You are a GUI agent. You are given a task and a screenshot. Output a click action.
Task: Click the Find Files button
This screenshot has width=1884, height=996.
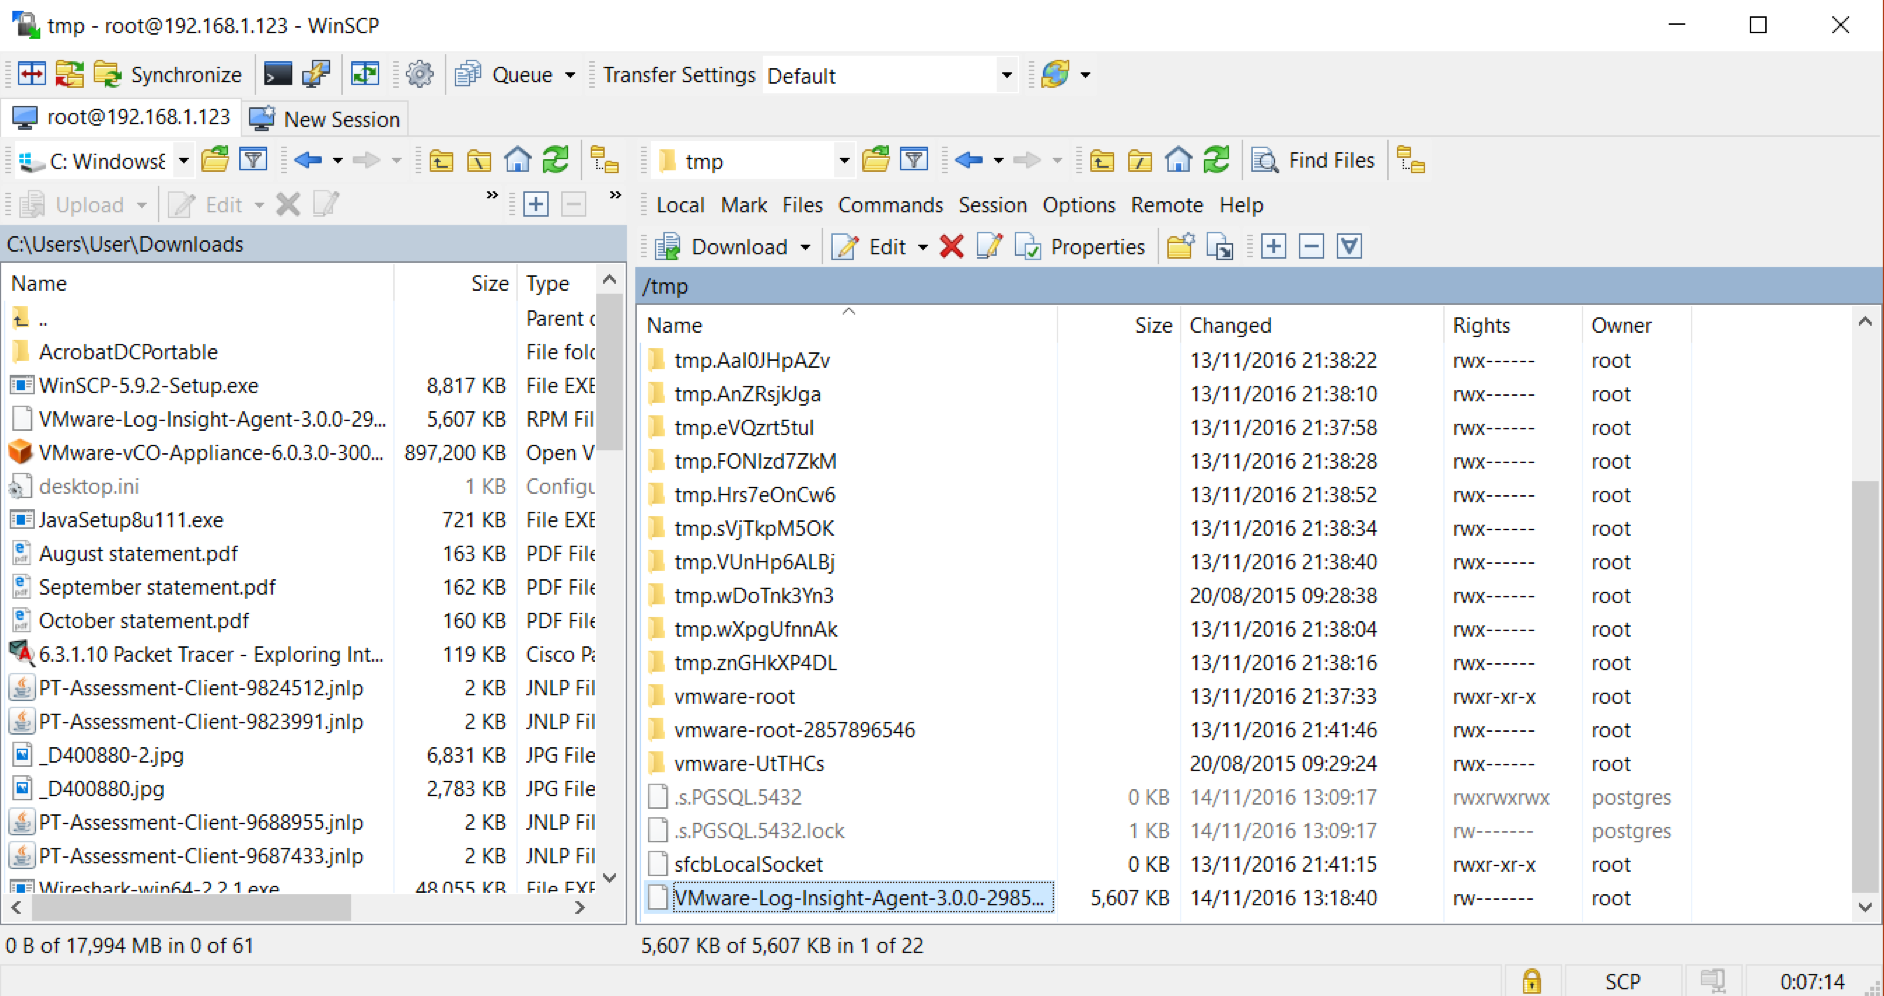point(1314,160)
